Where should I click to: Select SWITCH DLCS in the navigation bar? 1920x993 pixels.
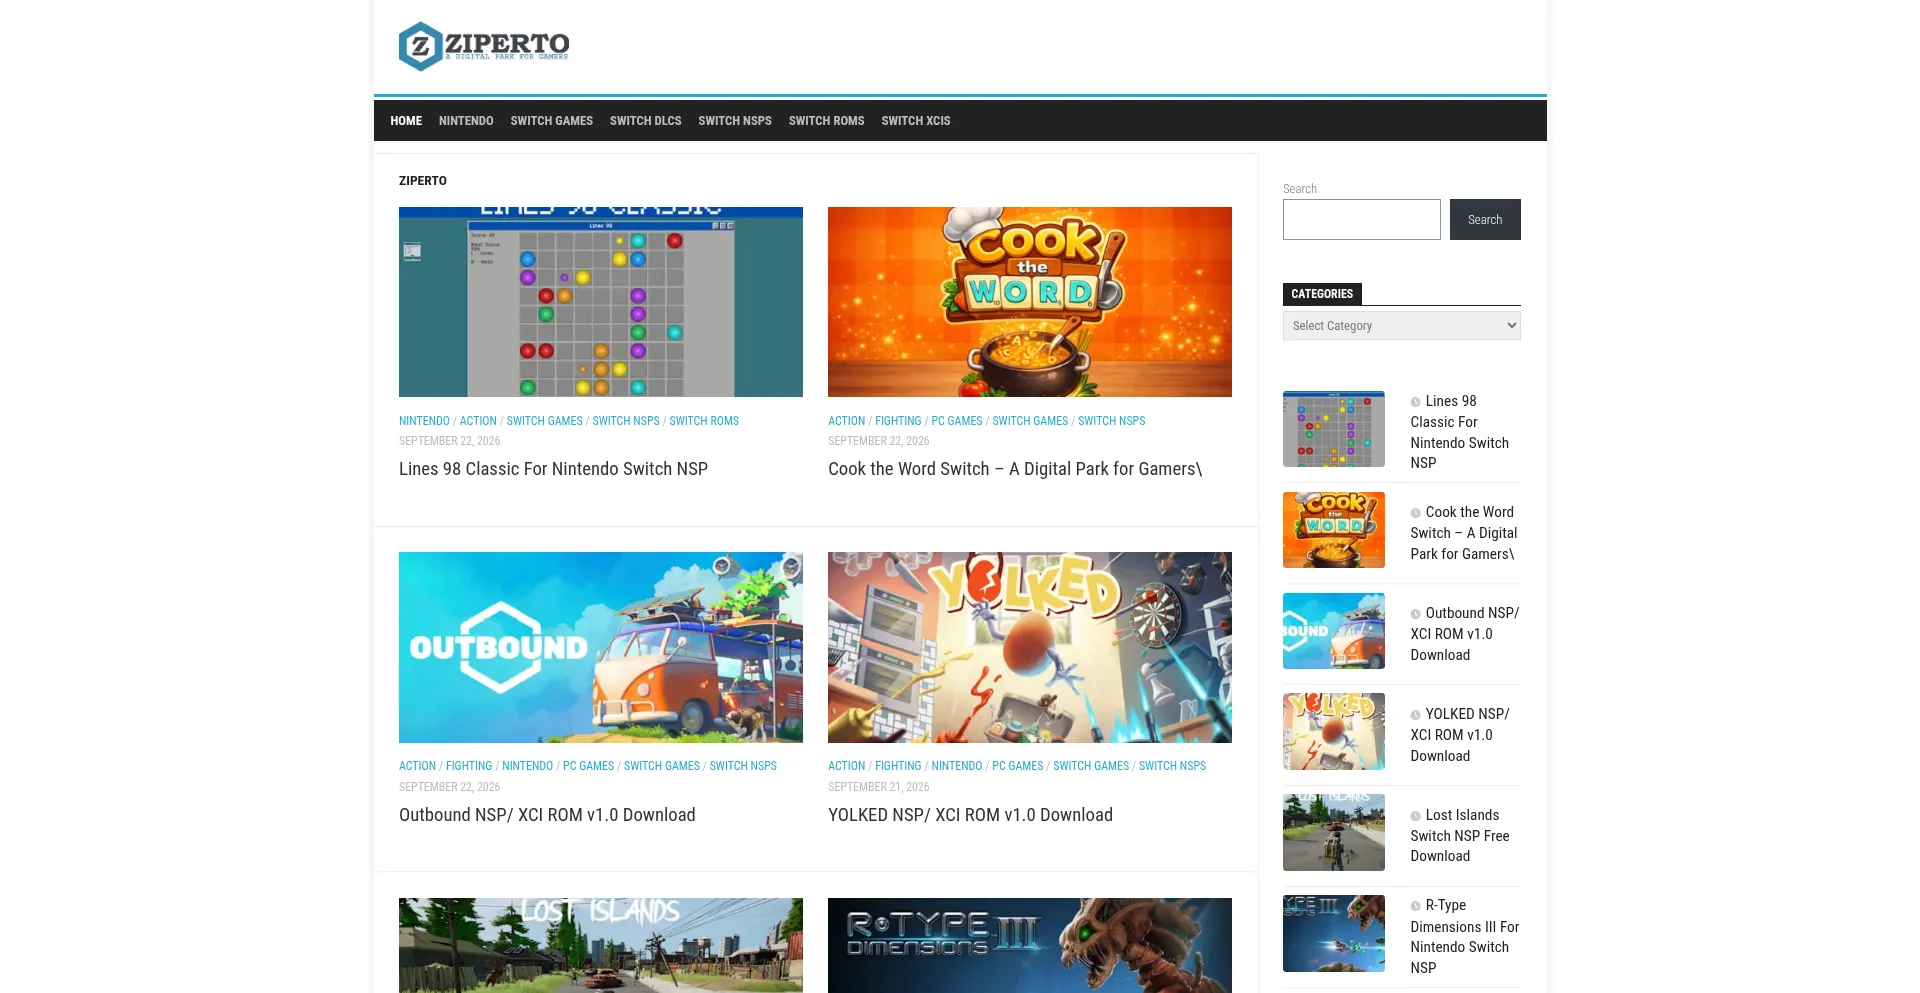(x=645, y=121)
